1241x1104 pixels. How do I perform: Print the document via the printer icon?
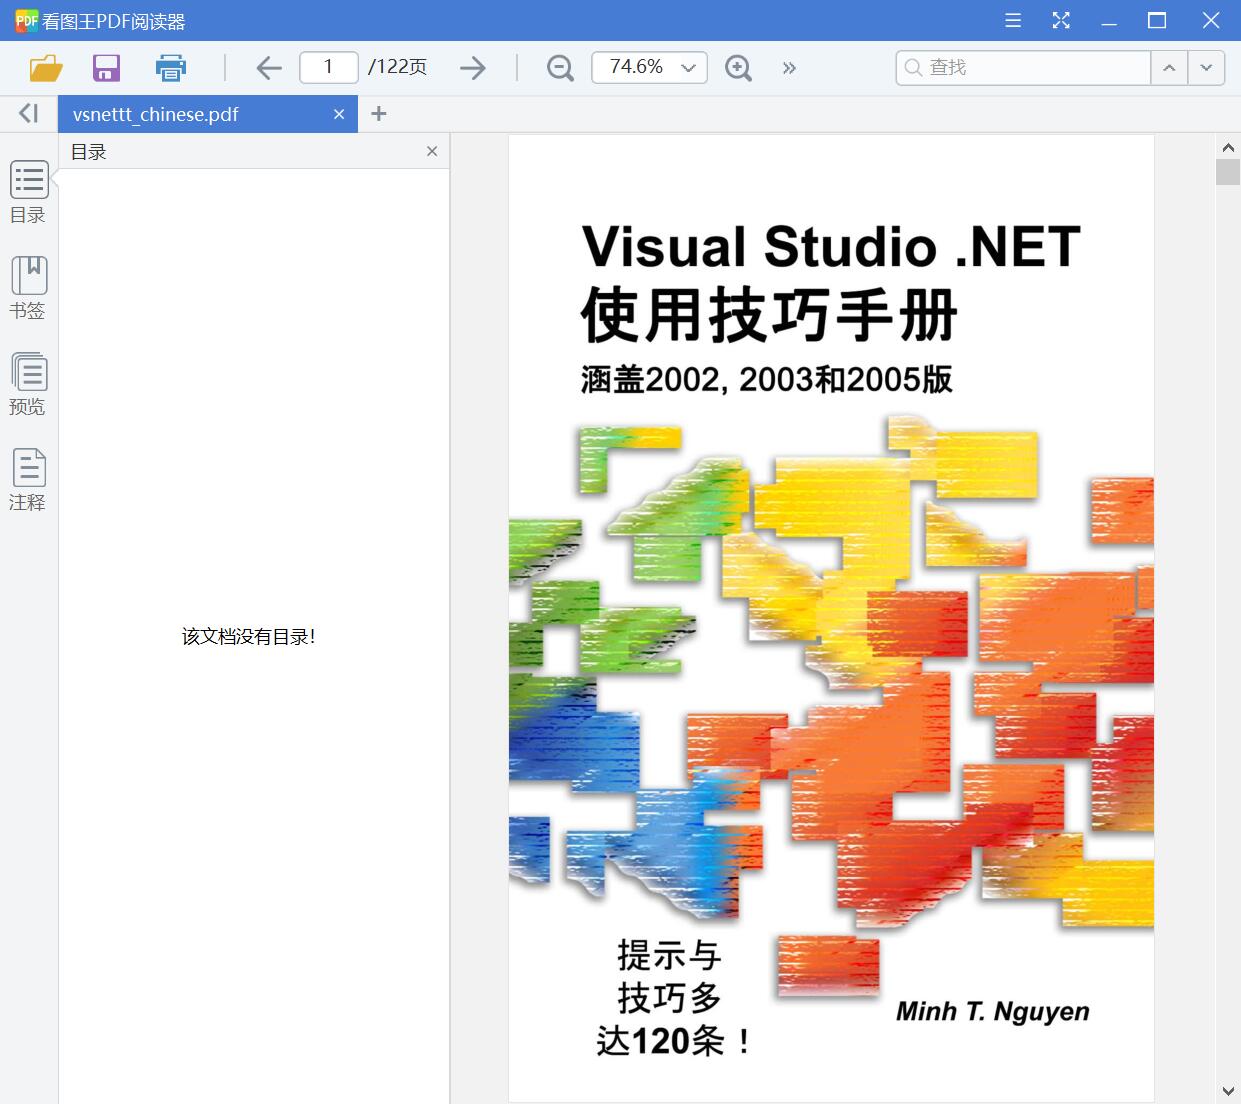coord(170,67)
